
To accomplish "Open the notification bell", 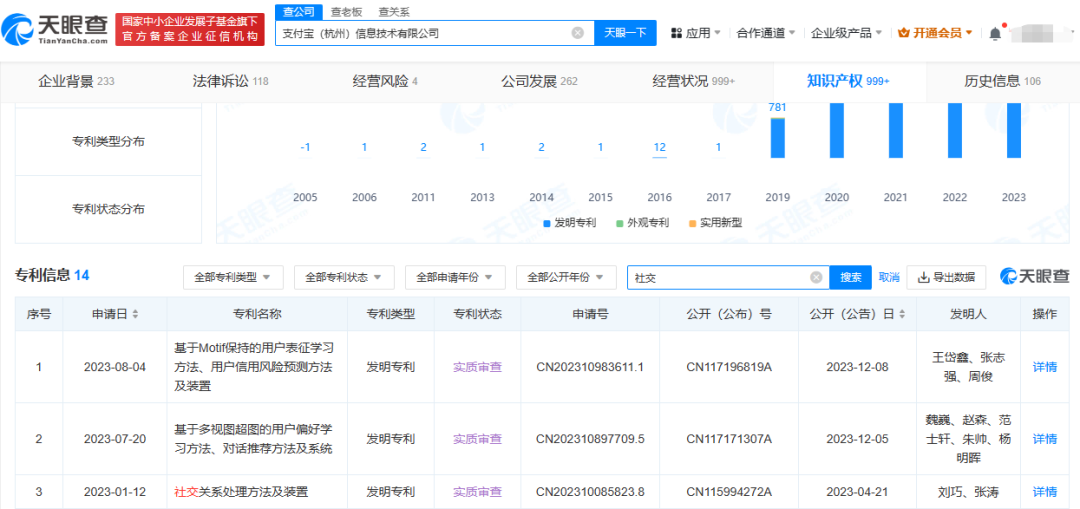I will [x=995, y=33].
